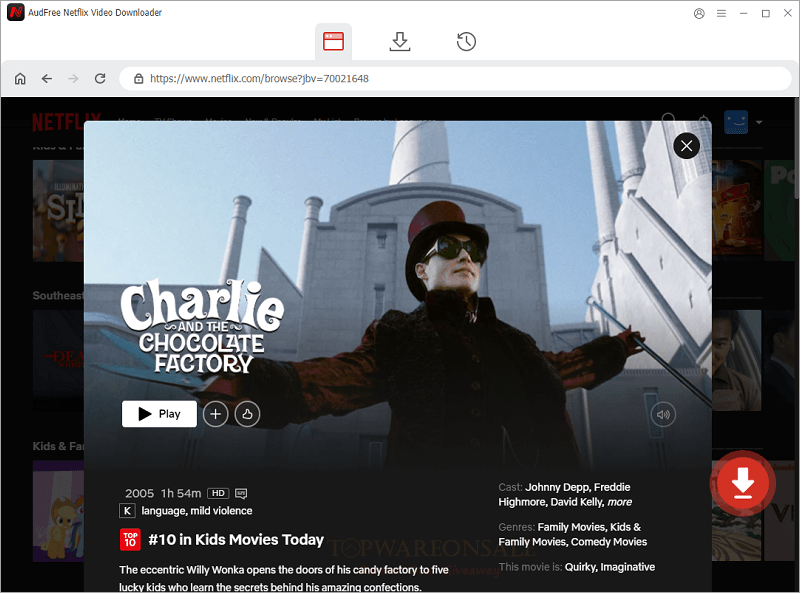Screen dimensions: 800x593
Task: Click the HD quality badge
Action: coord(218,493)
